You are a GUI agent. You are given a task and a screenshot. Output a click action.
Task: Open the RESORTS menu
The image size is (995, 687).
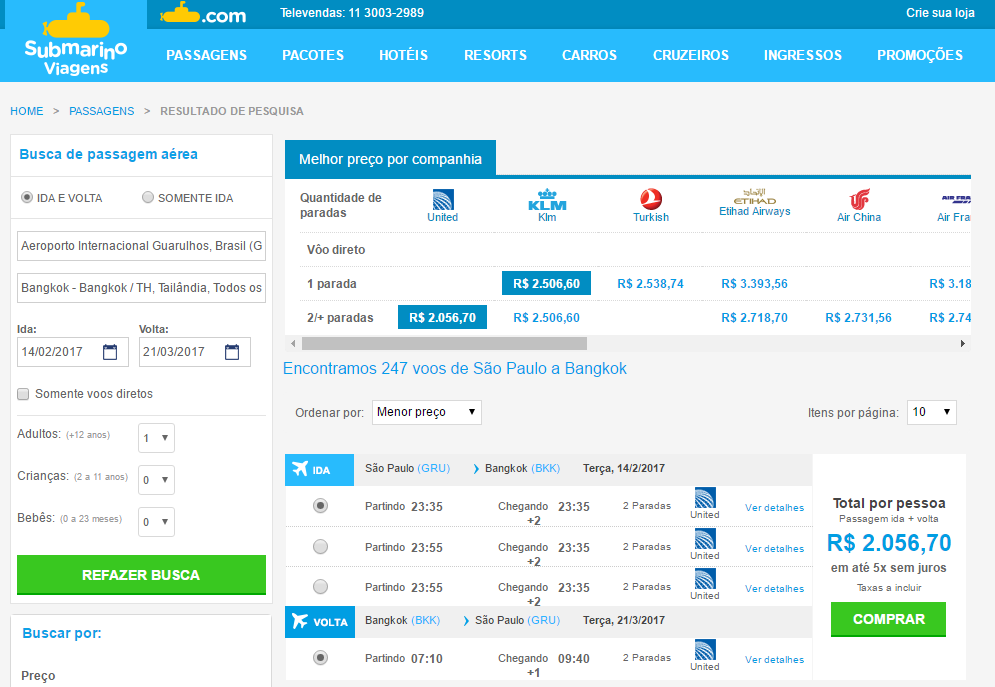[496, 55]
